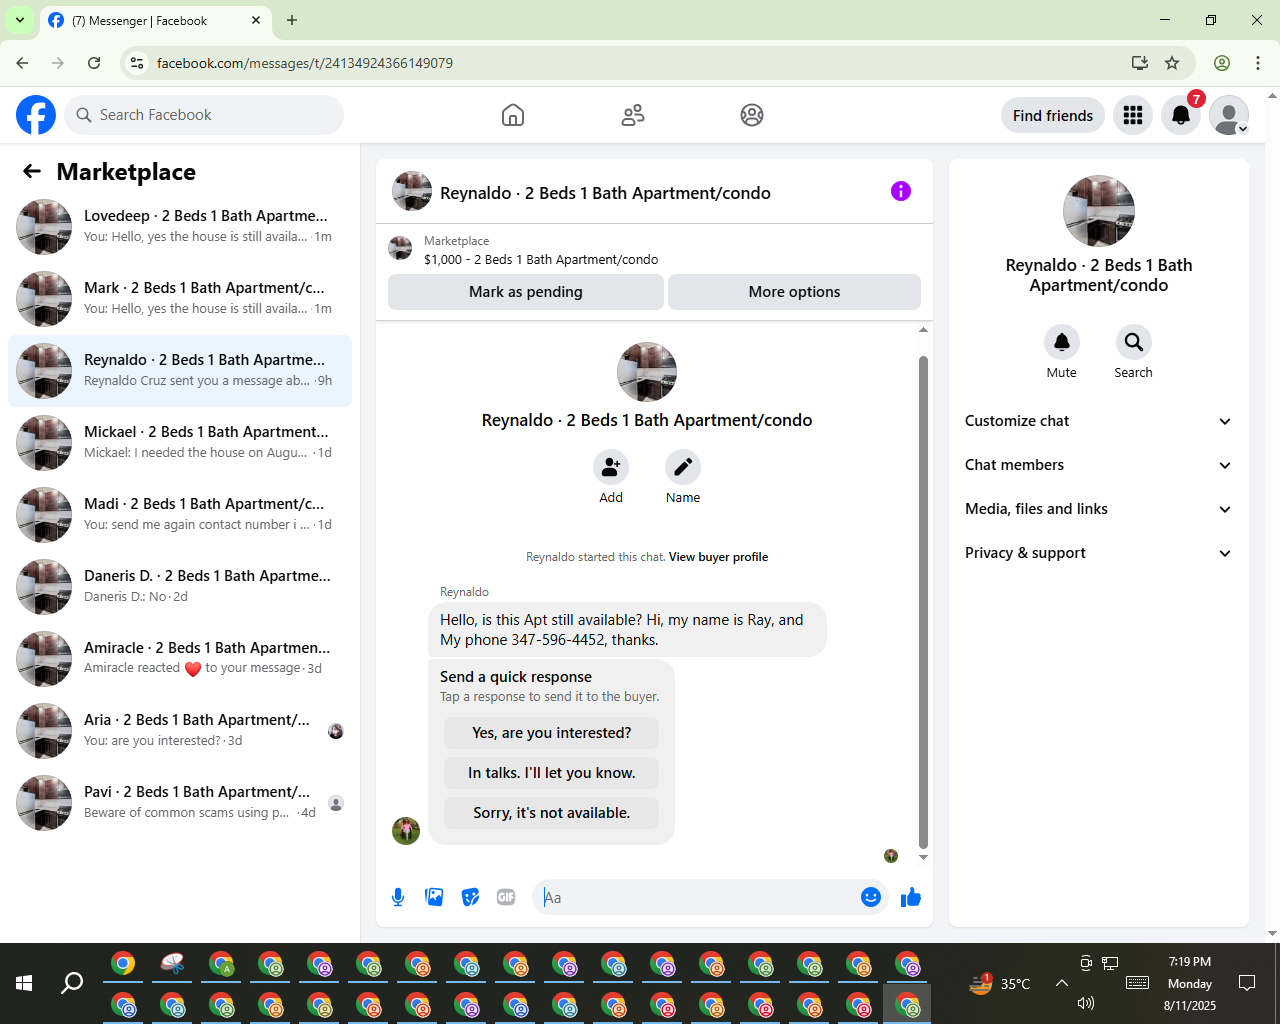Add people to chat icon
This screenshot has width=1280, height=1024.
(611, 467)
